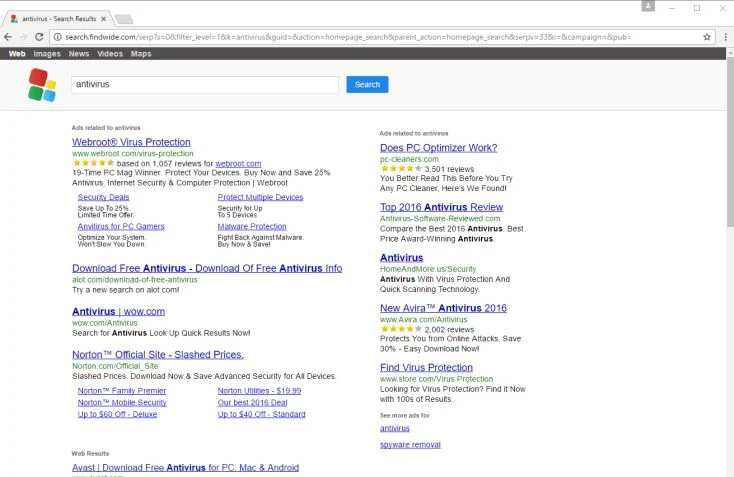Click the browser back arrow
734x477 pixels.
(x=8, y=37)
